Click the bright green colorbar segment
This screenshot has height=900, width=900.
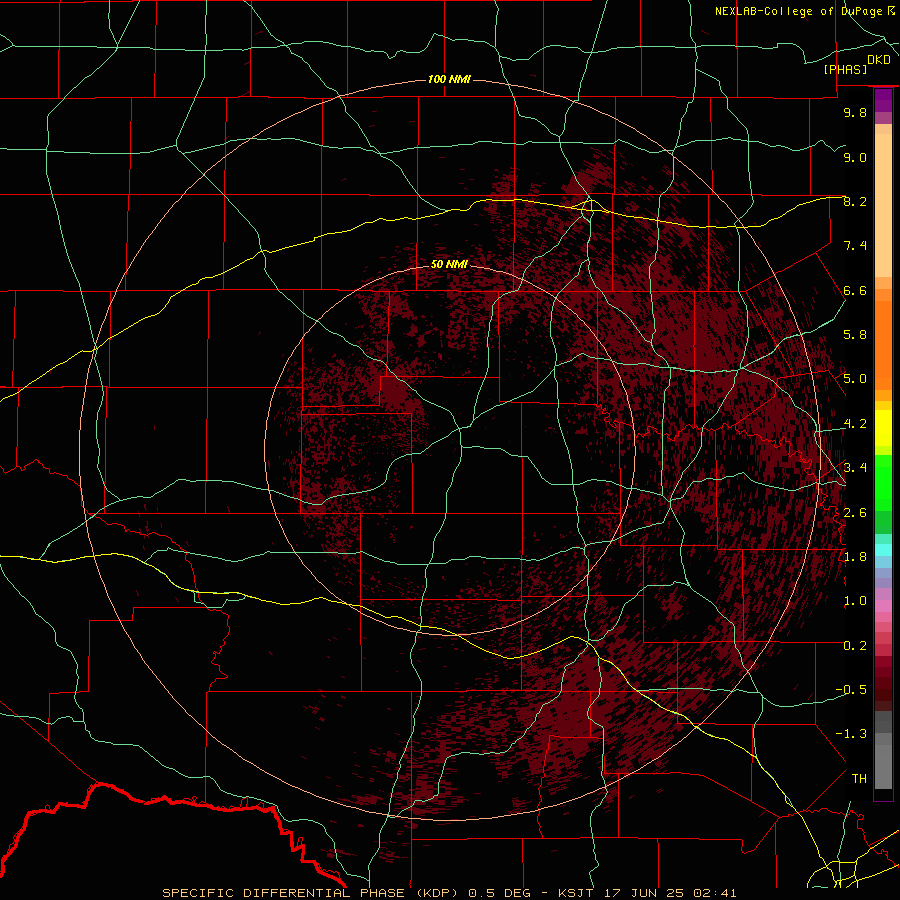(883, 483)
